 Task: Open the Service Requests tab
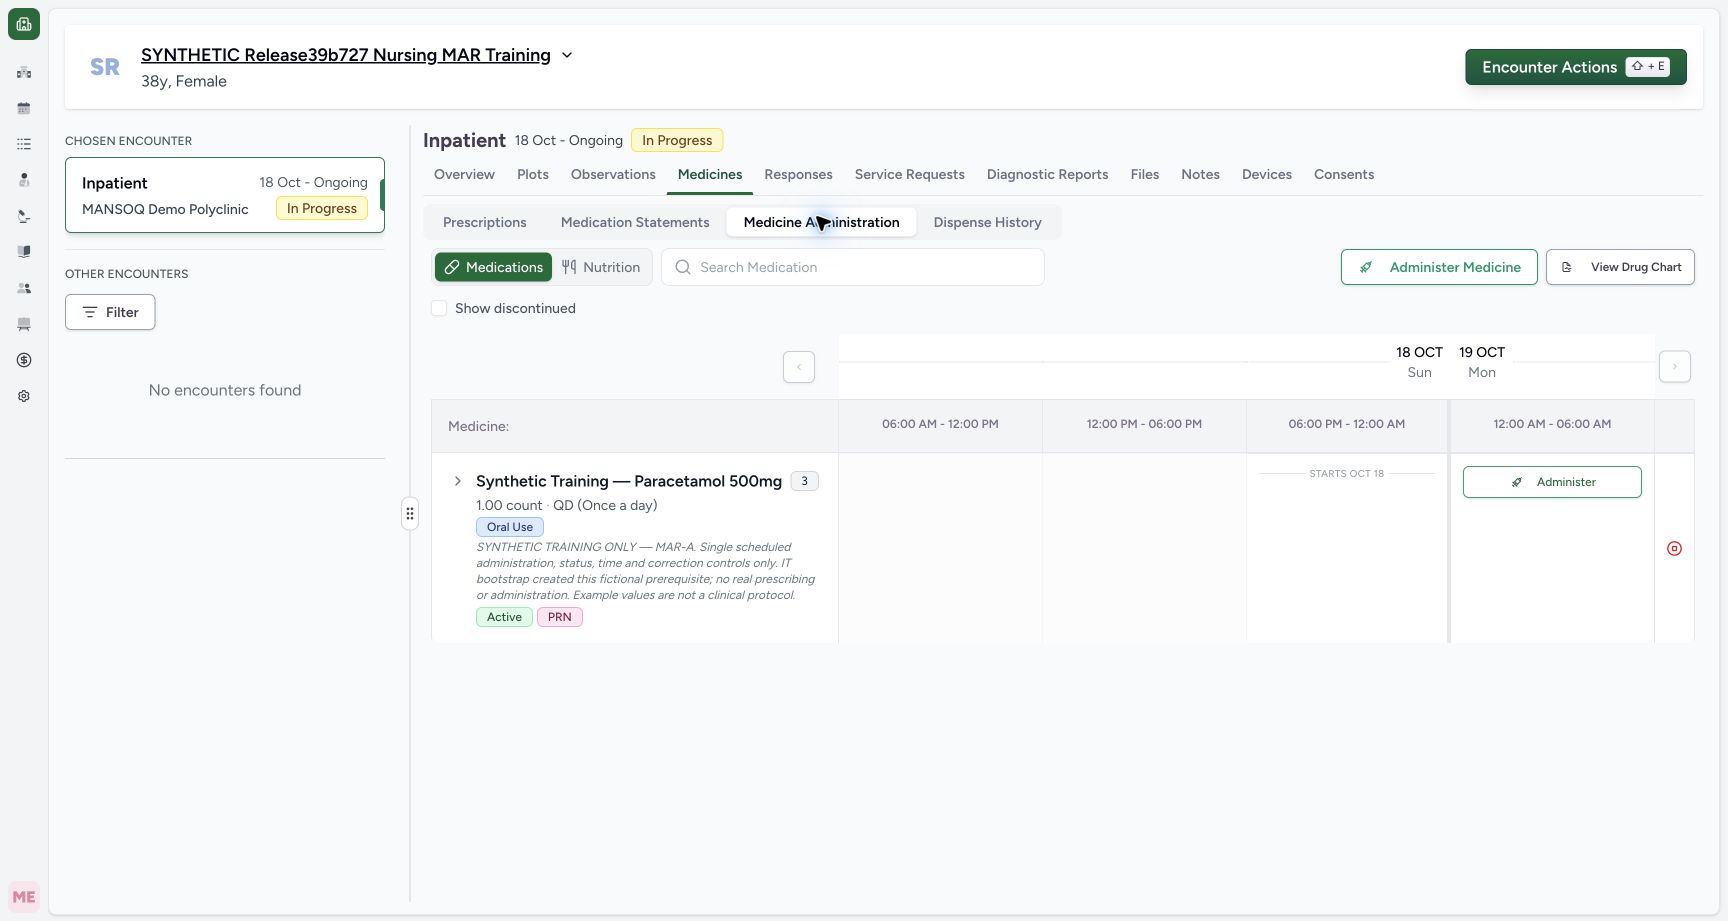tap(909, 174)
